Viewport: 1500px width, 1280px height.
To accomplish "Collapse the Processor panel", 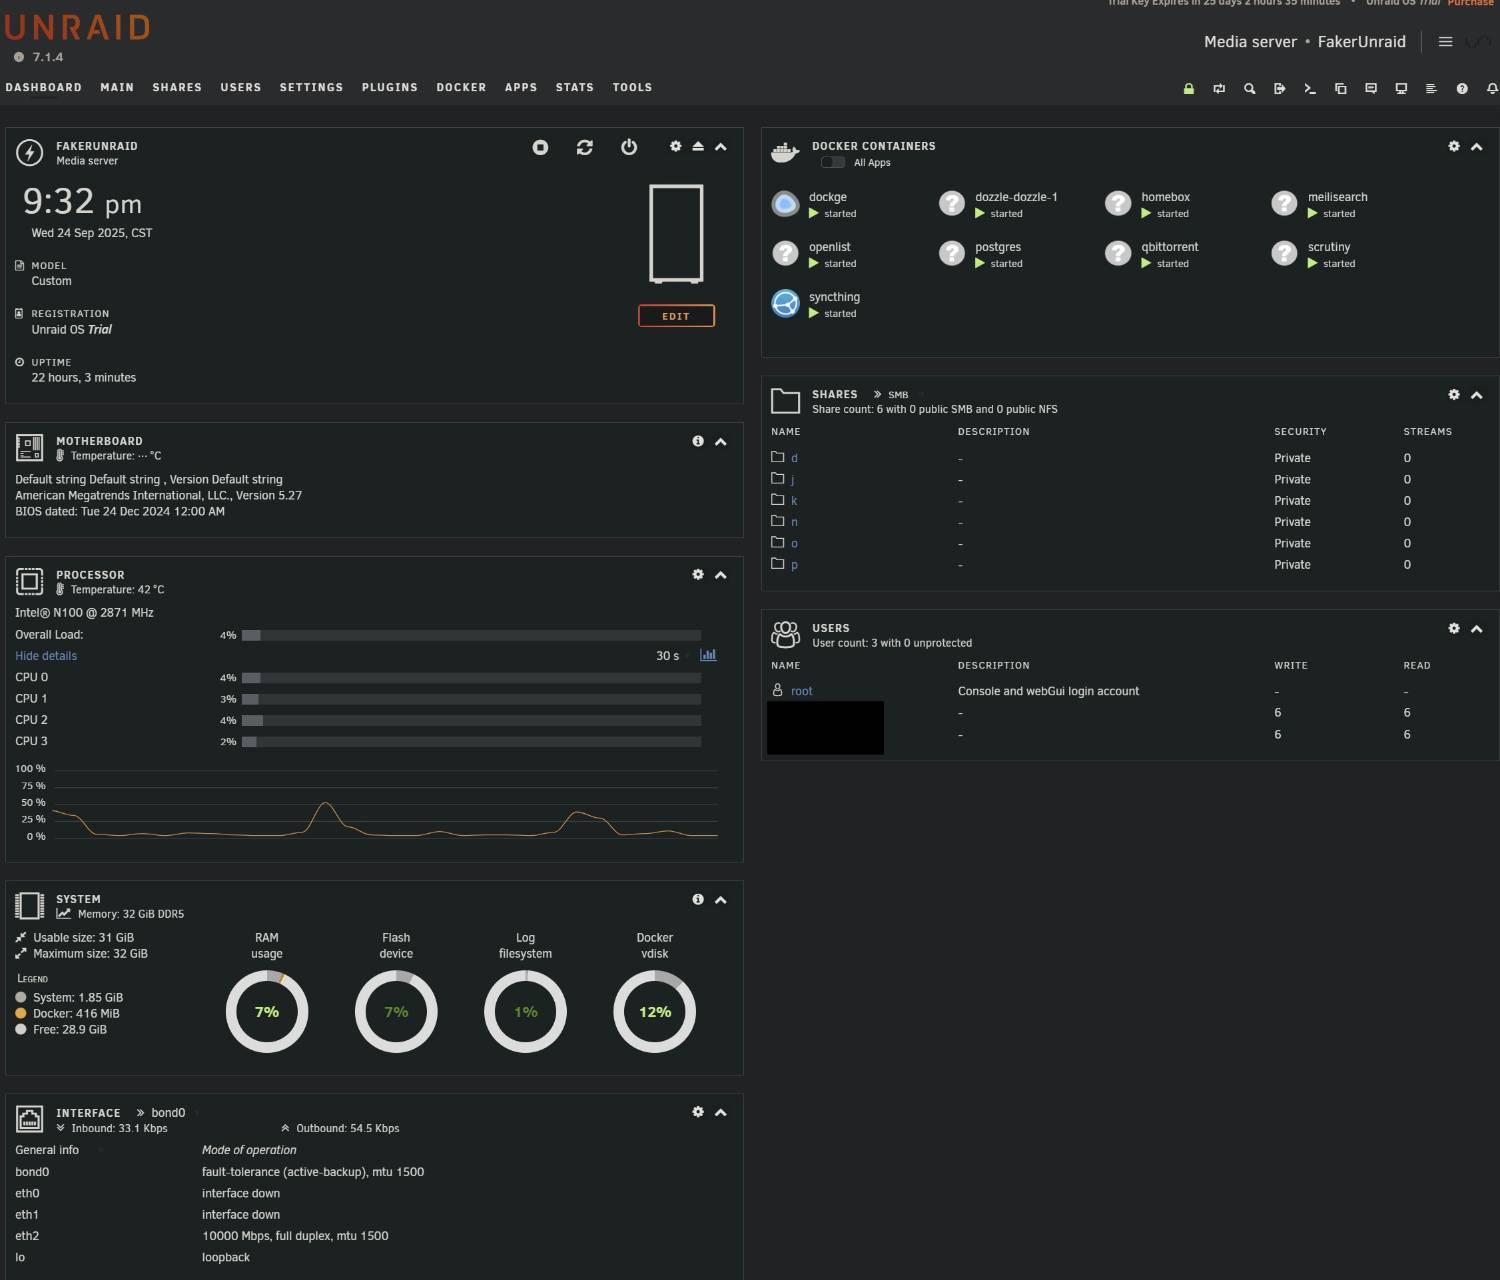I will pos(720,575).
